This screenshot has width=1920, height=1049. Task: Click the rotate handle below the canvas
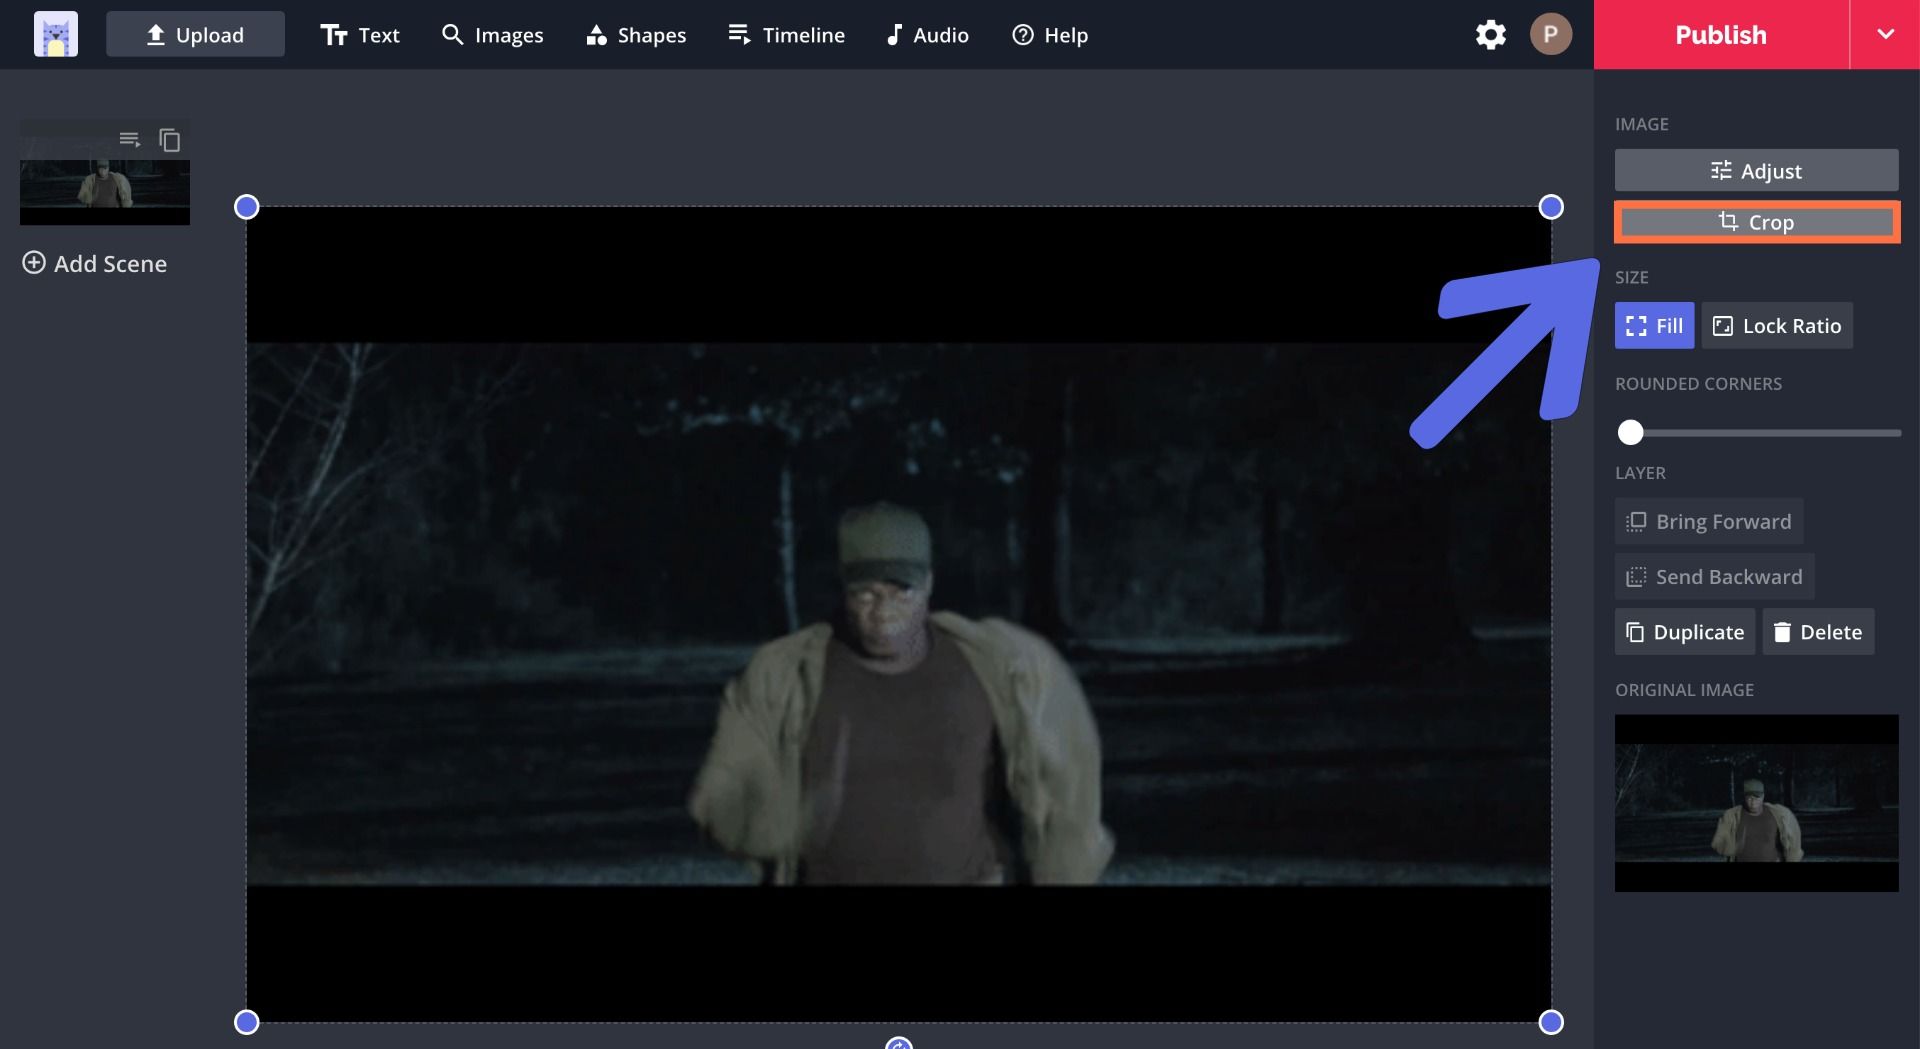pos(899,1044)
